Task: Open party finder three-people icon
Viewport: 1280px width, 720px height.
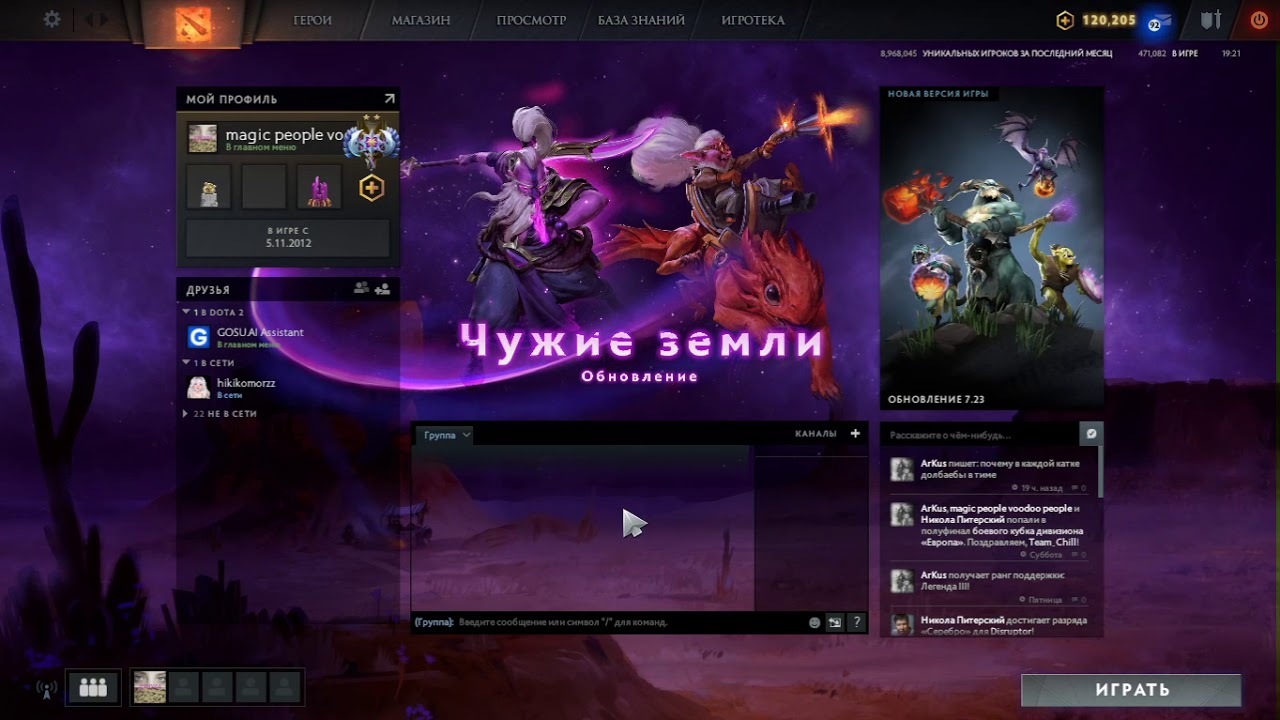Action: pos(93,687)
